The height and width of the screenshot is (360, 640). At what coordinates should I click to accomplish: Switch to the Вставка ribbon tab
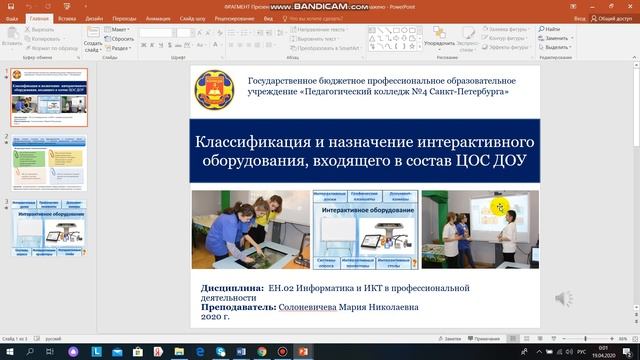coord(67,19)
